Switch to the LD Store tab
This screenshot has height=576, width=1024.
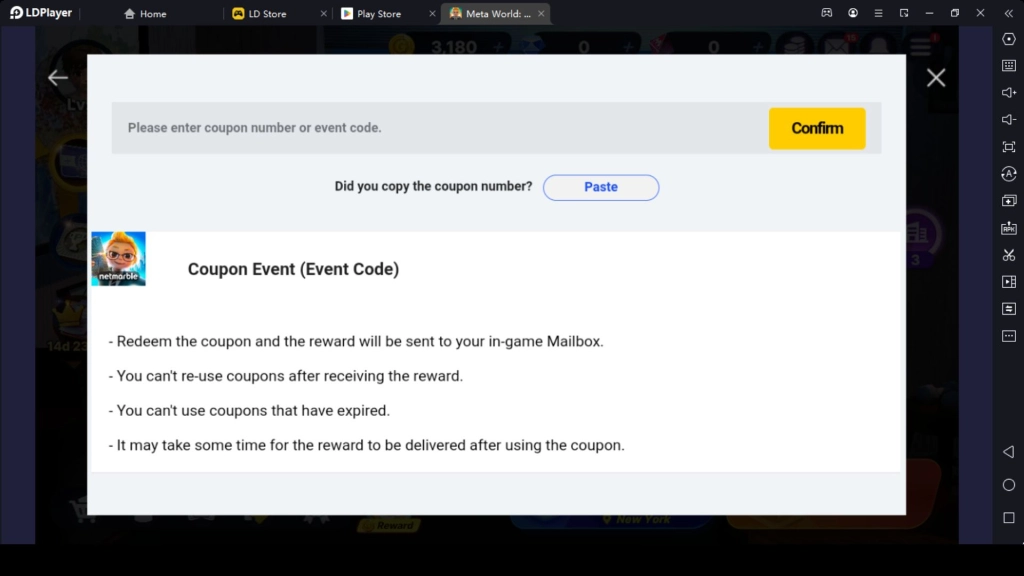pos(259,13)
